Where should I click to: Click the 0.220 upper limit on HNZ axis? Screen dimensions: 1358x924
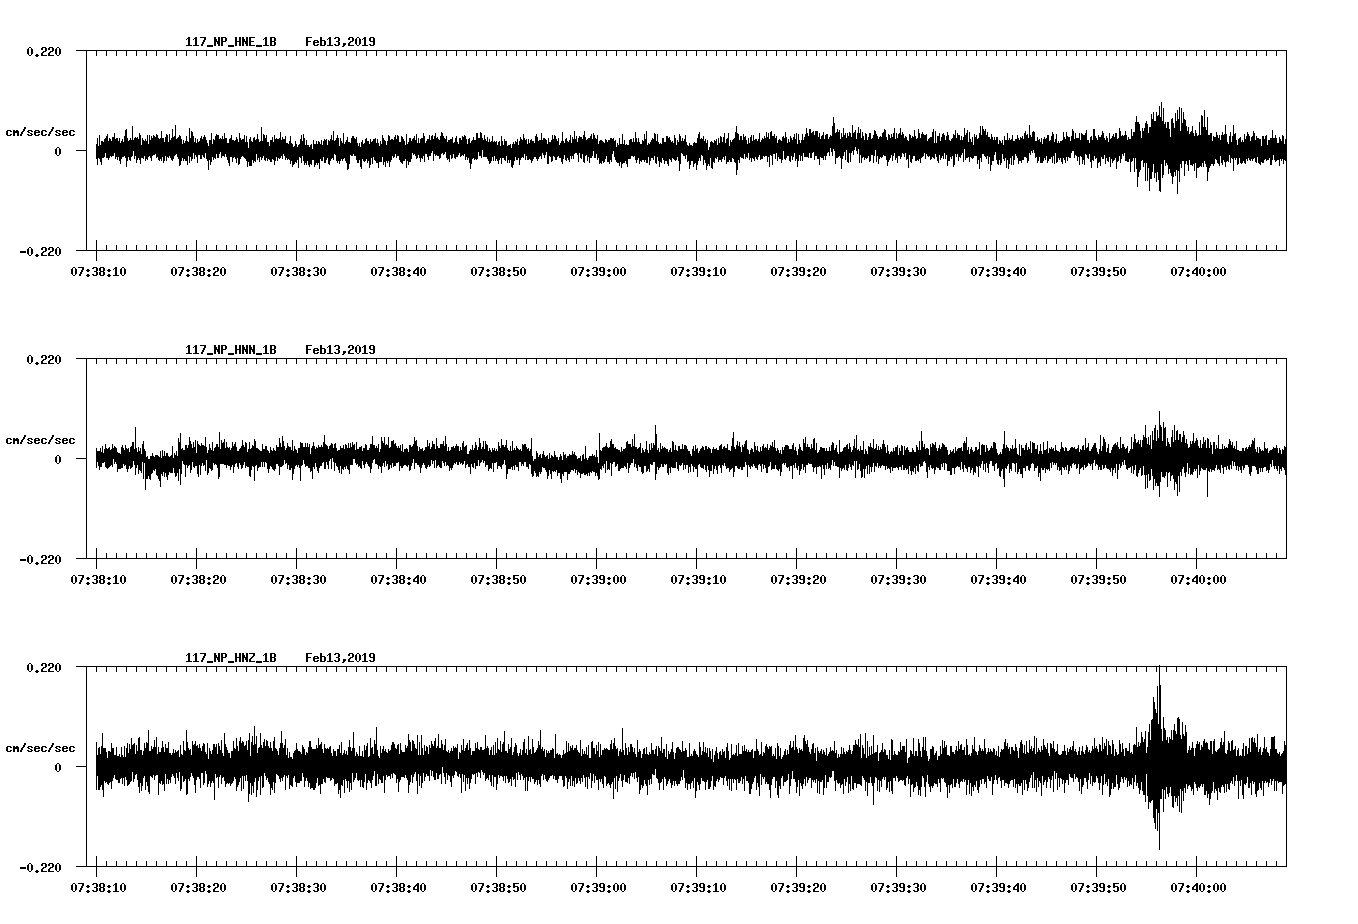pyautogui.click(x=43, y=667)
